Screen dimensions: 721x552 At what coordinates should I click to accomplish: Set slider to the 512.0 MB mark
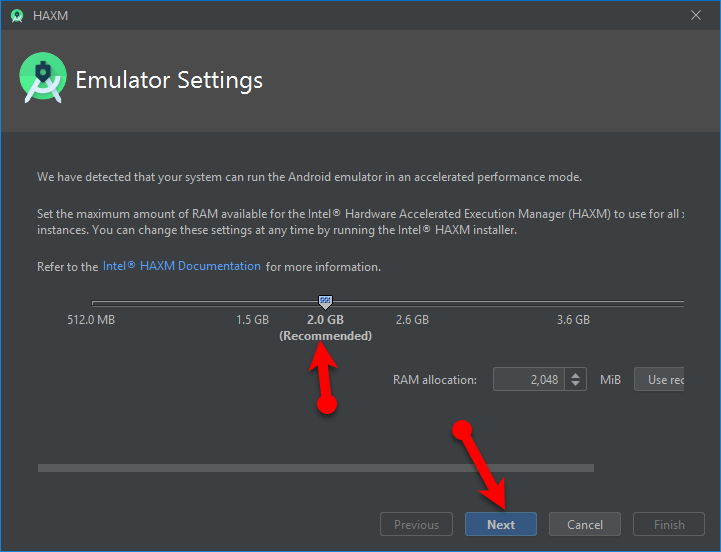click(91, 320)
